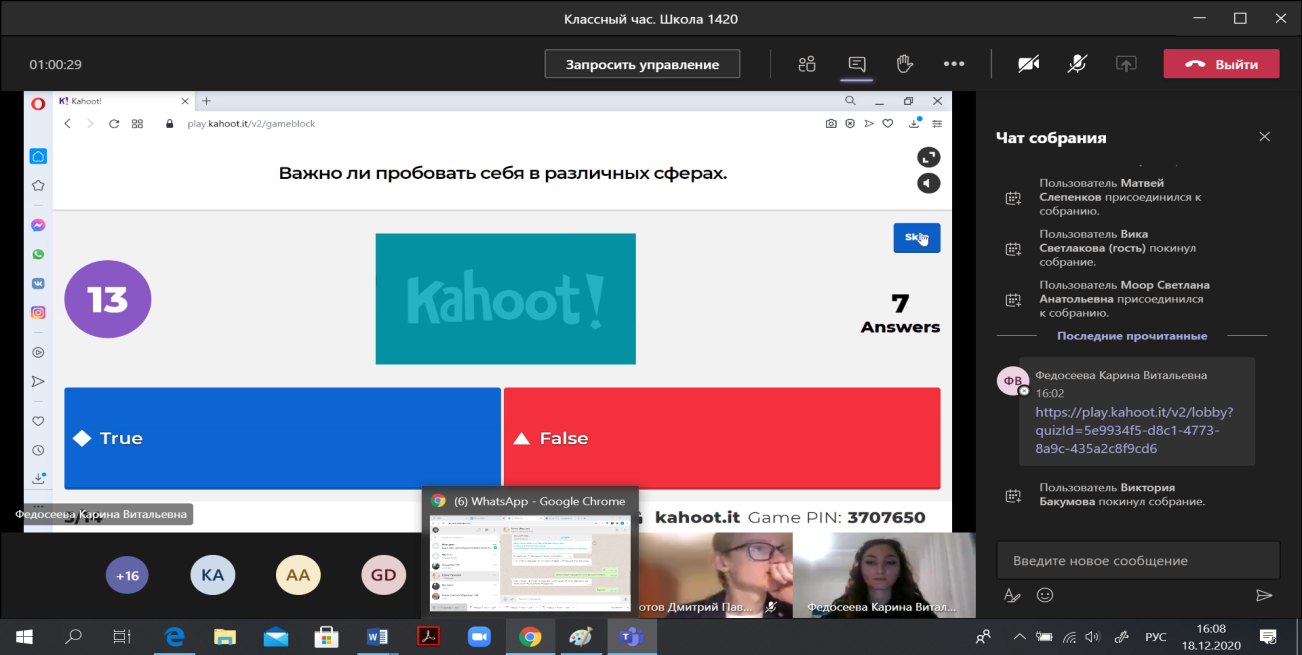Reload the Kahoot page

pos(114,124)
